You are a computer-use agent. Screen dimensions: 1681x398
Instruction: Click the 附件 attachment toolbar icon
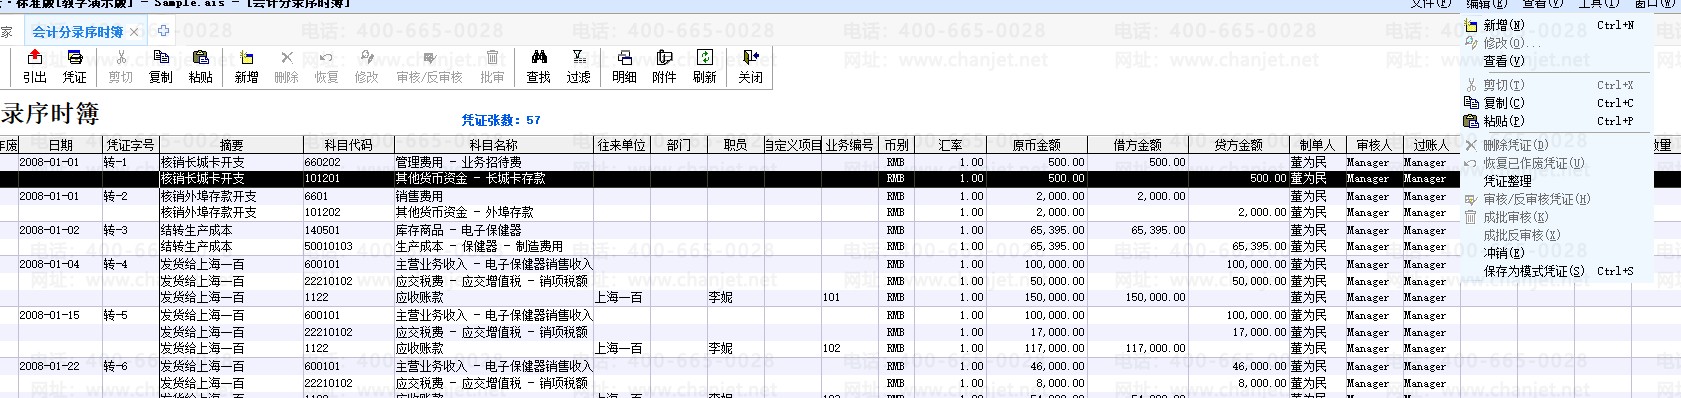664,66
